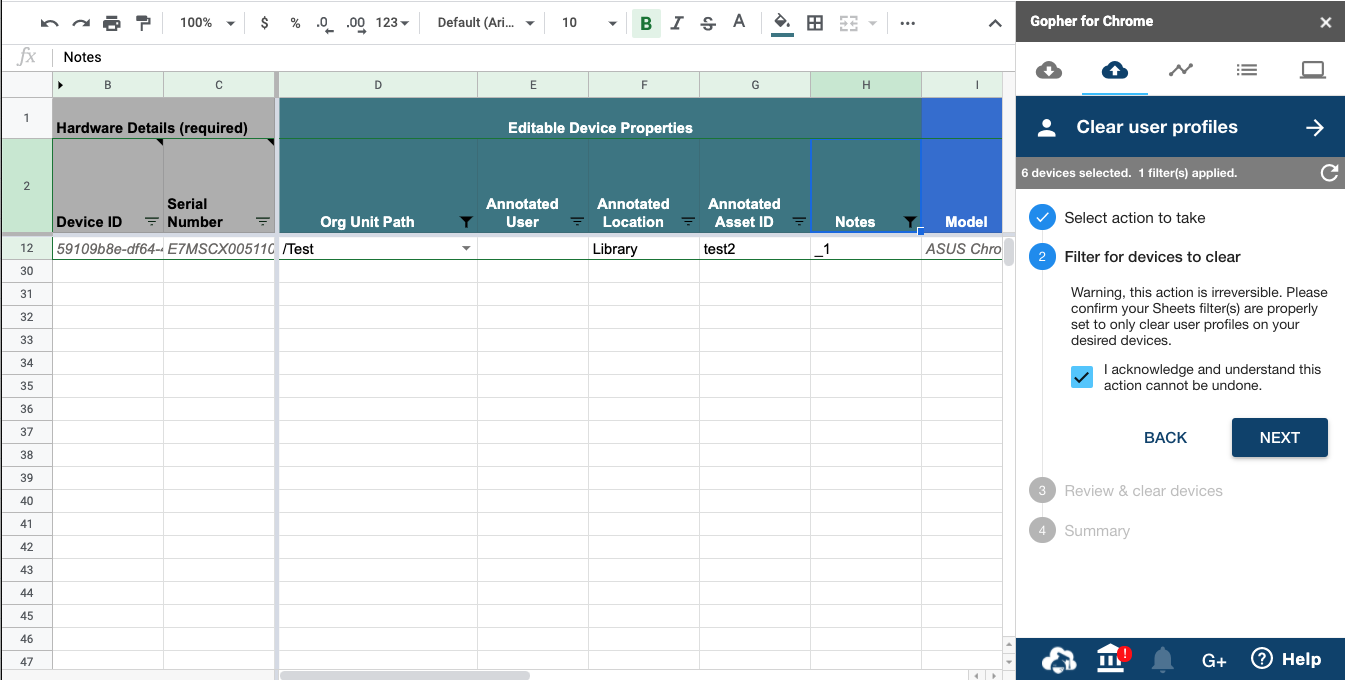Click the BACK button
Image resolution: width=1345 pixels, height=680 pixels.
tap(1165, 438)
